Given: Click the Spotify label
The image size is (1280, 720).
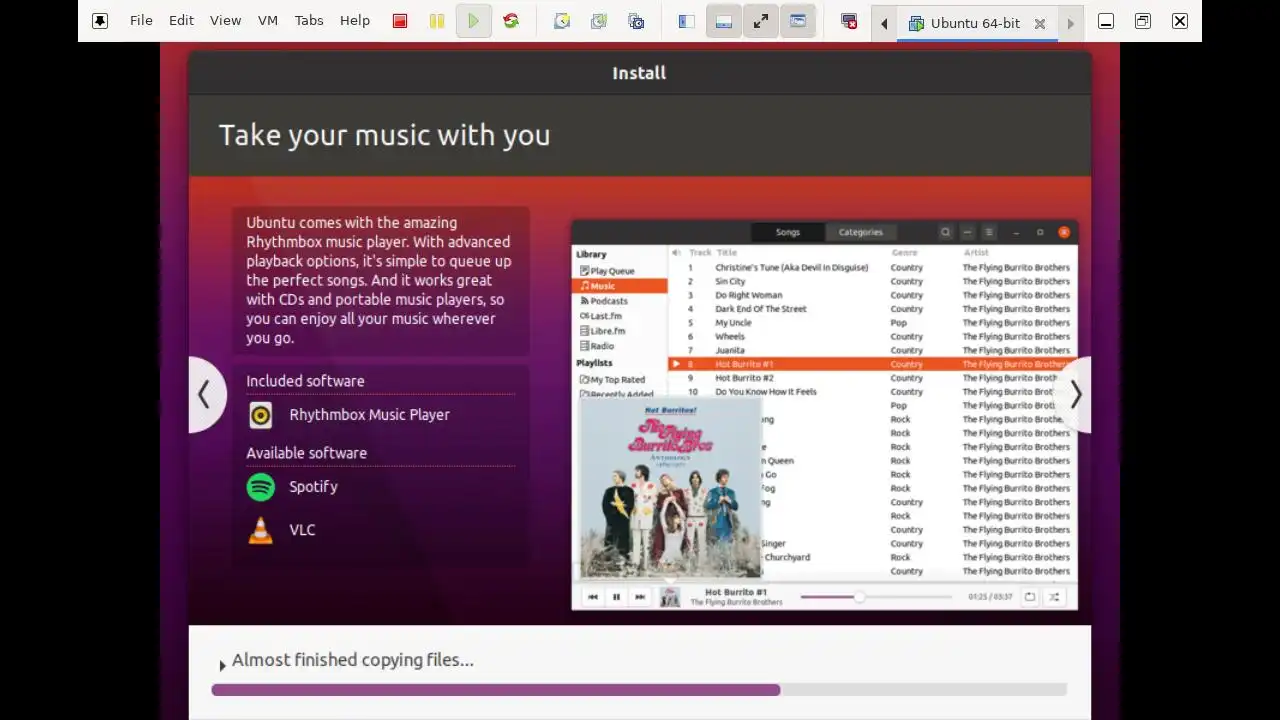Looking at the screenshot, I should [313, 487].
